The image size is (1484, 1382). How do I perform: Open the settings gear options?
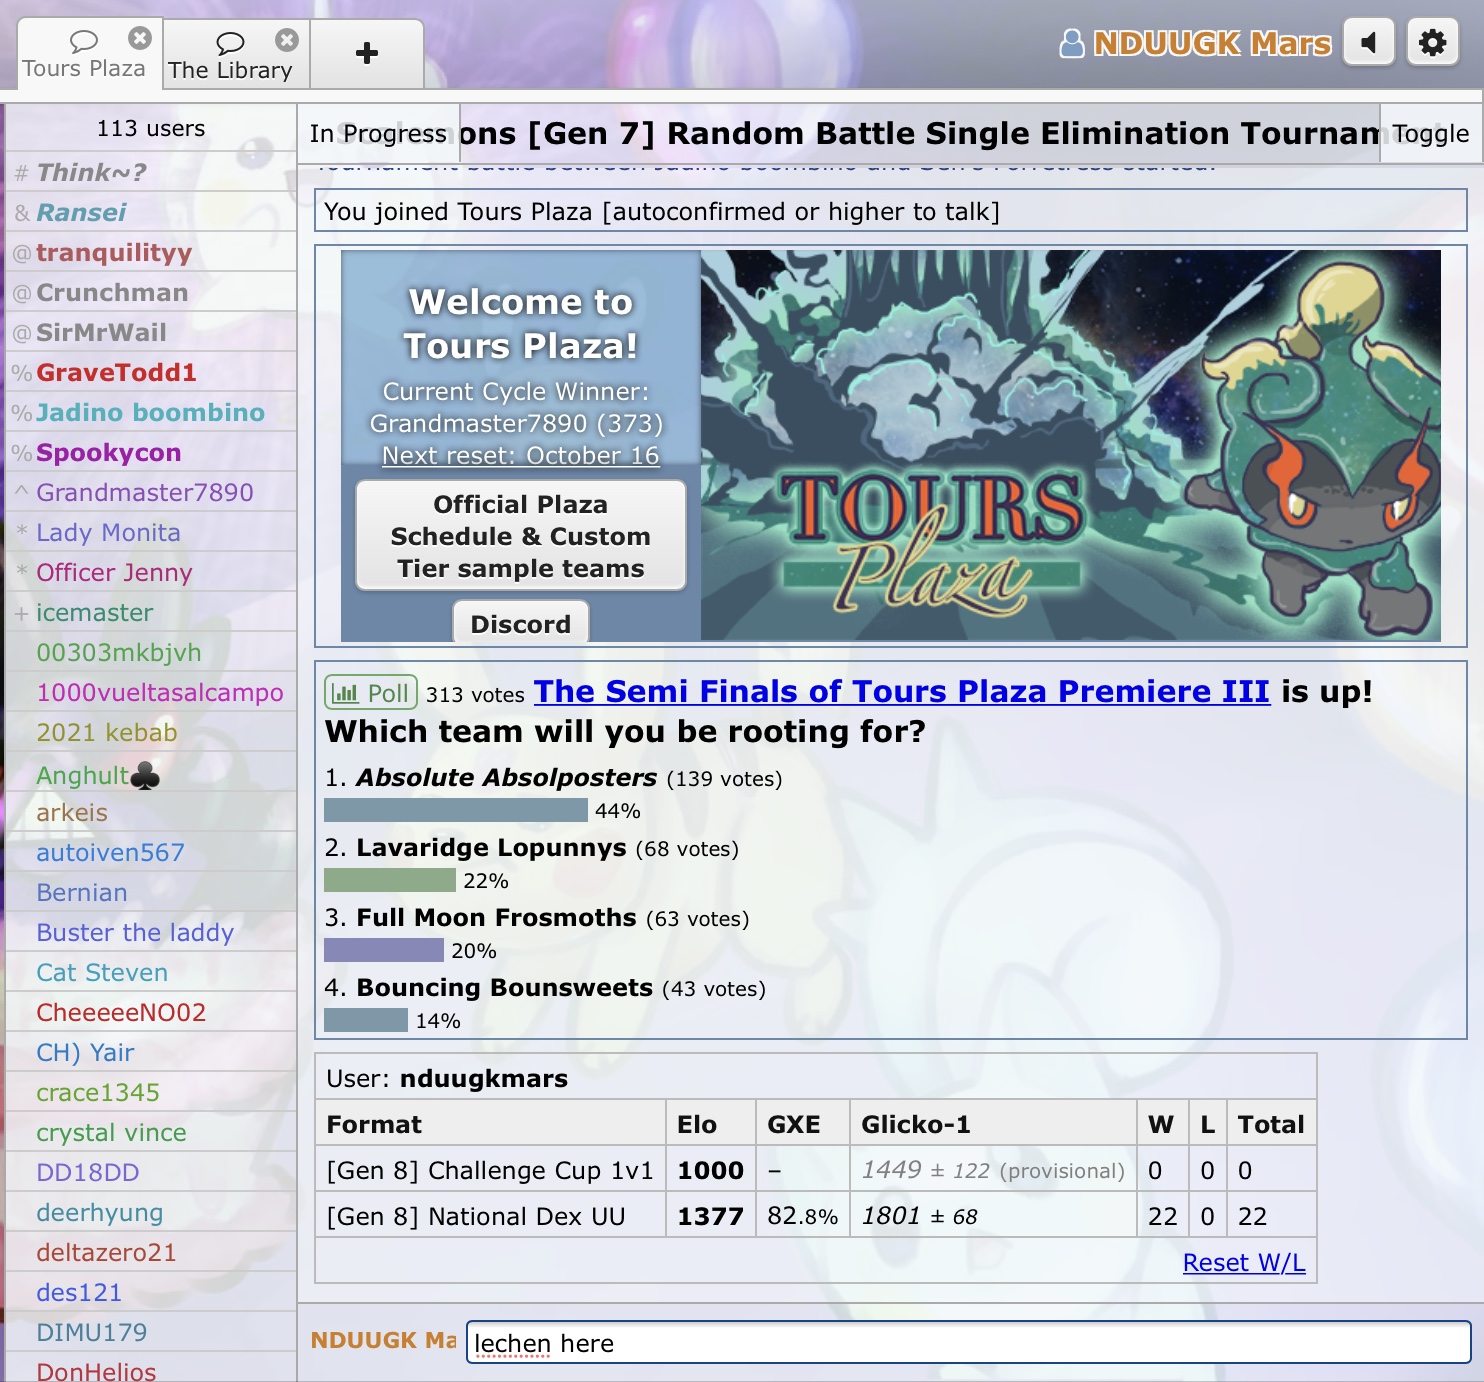point(1432,43)
